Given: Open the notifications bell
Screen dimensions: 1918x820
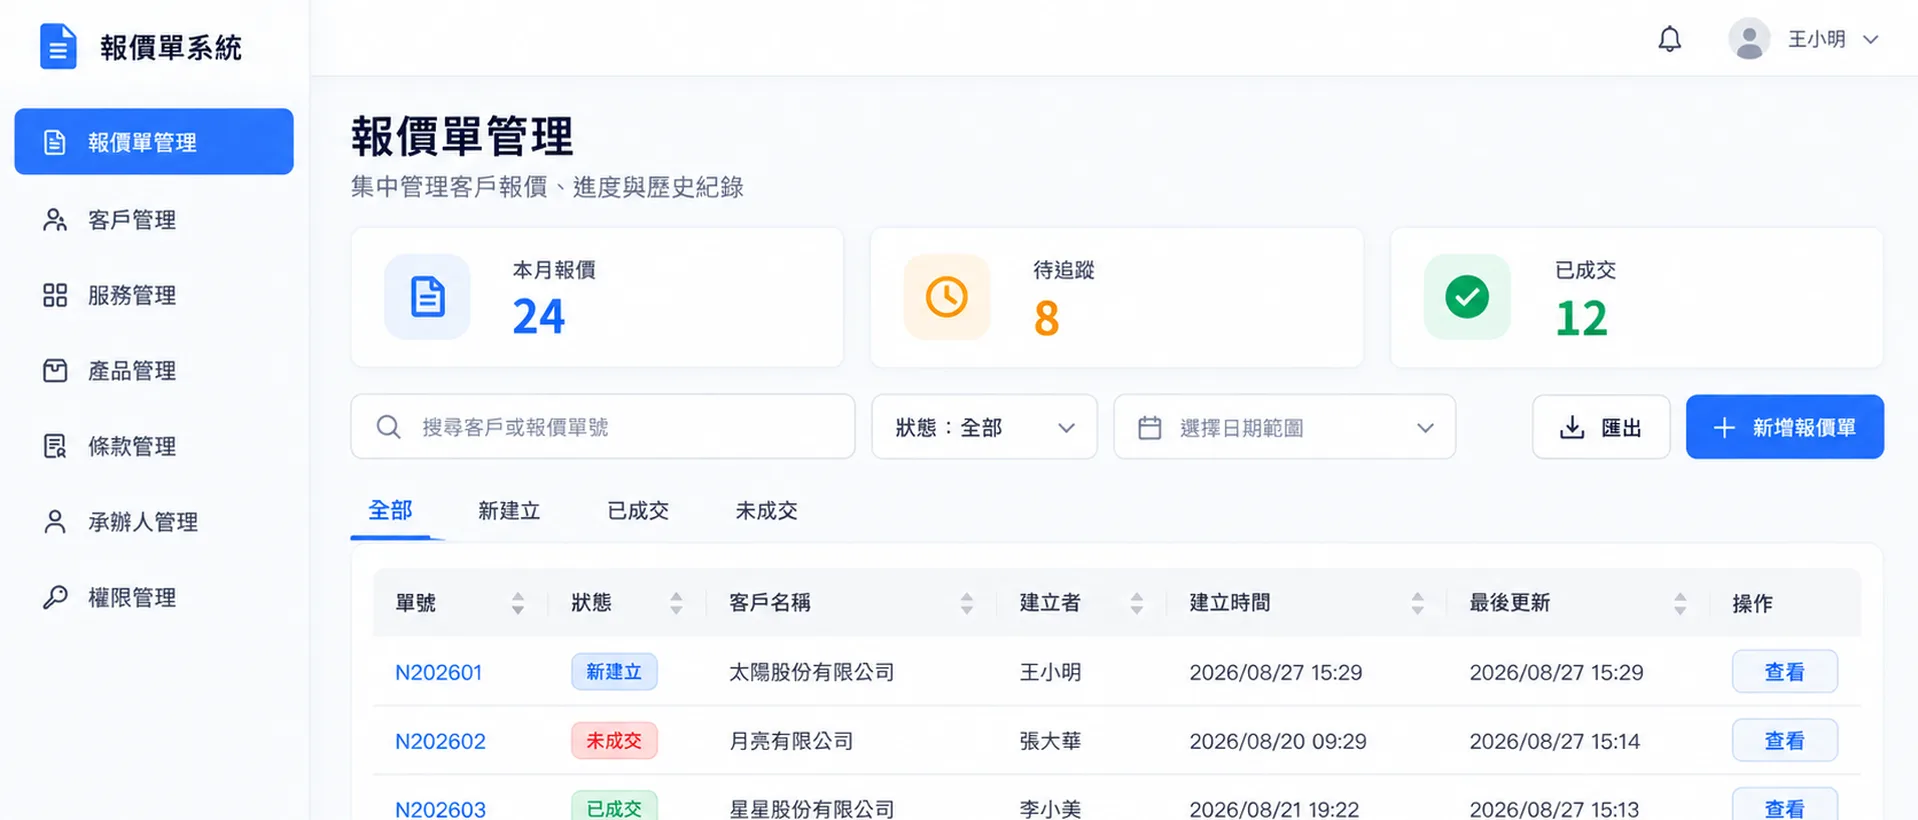Looking at the screenshot, I should coord(1669,39).
